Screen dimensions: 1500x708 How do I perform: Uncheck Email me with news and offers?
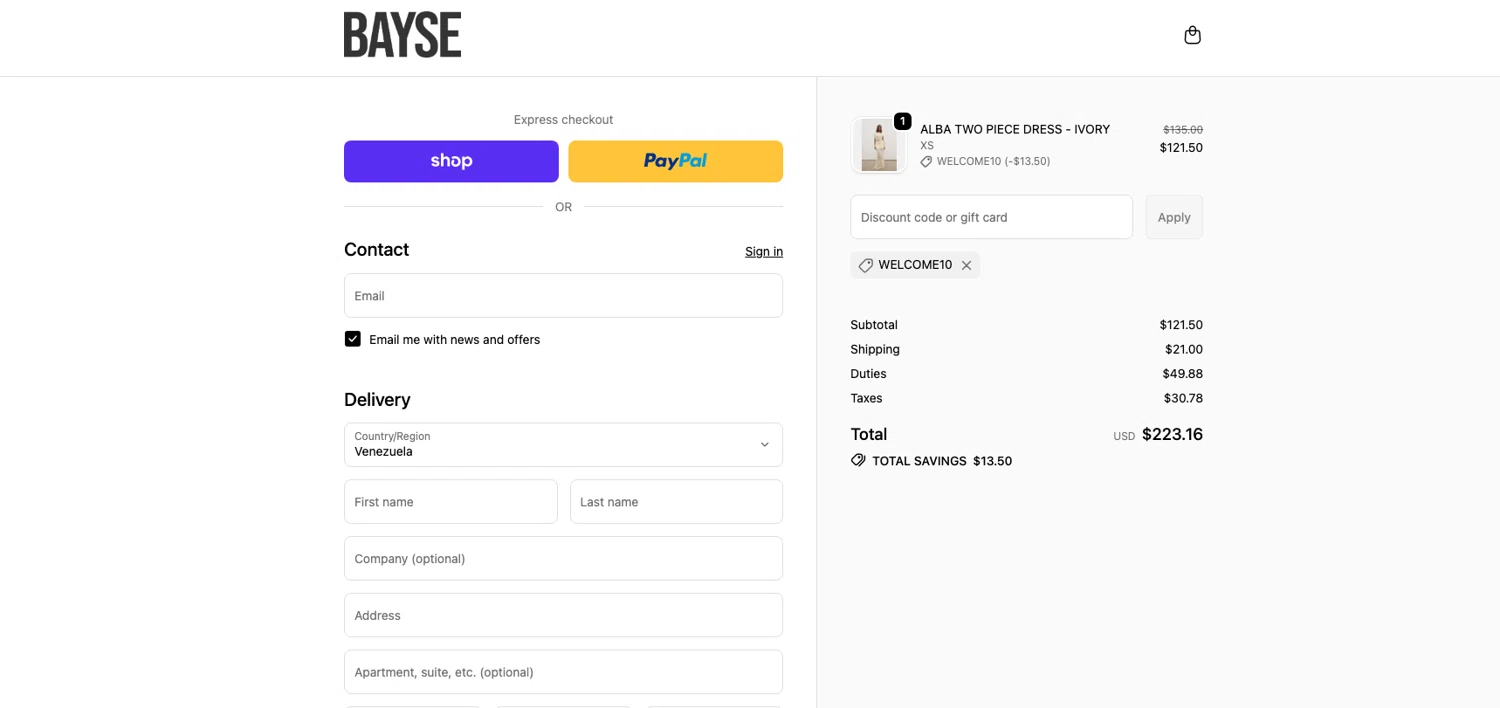click(353, 339)
